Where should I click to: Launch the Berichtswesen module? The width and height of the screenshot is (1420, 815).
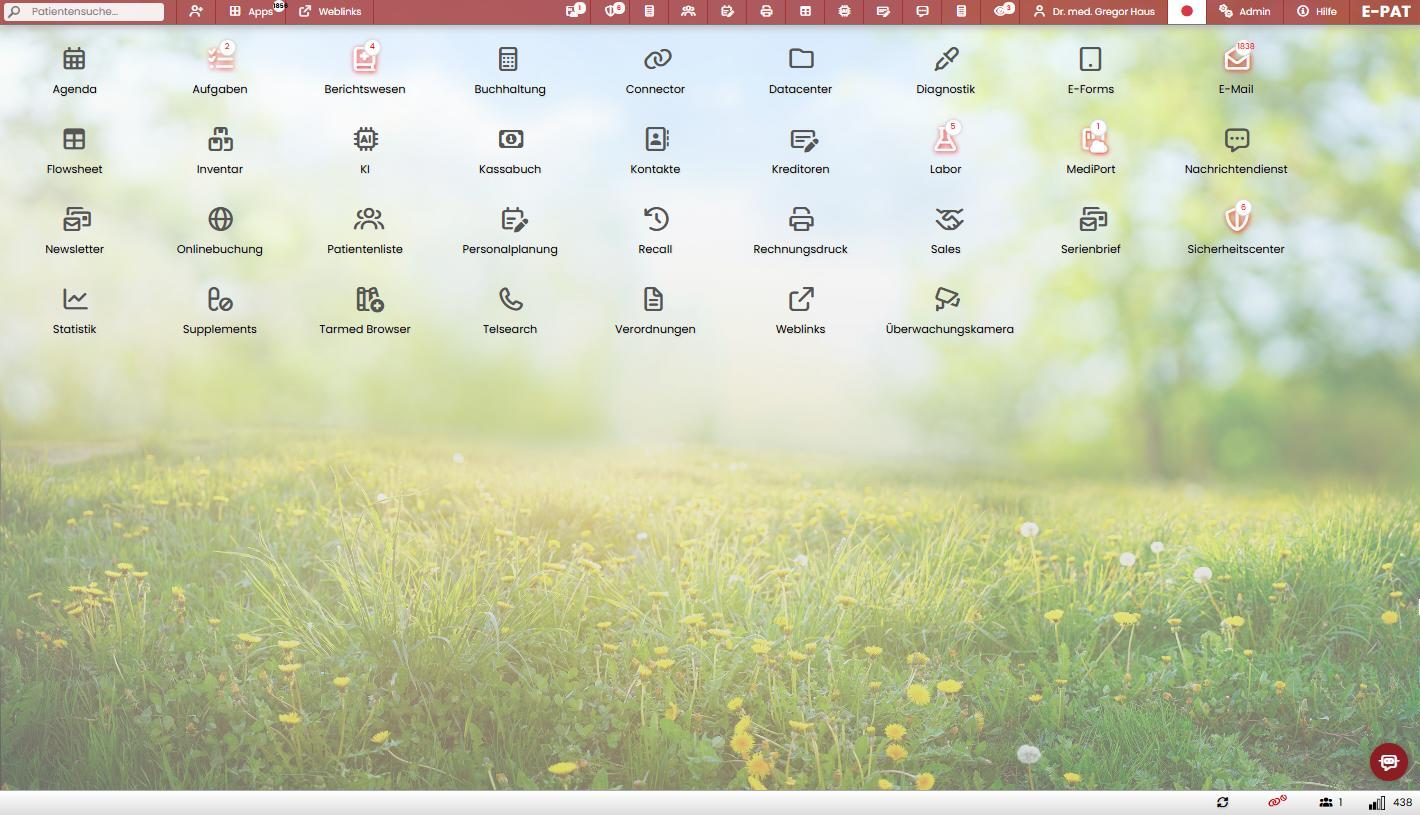click(x=365, y=69)
